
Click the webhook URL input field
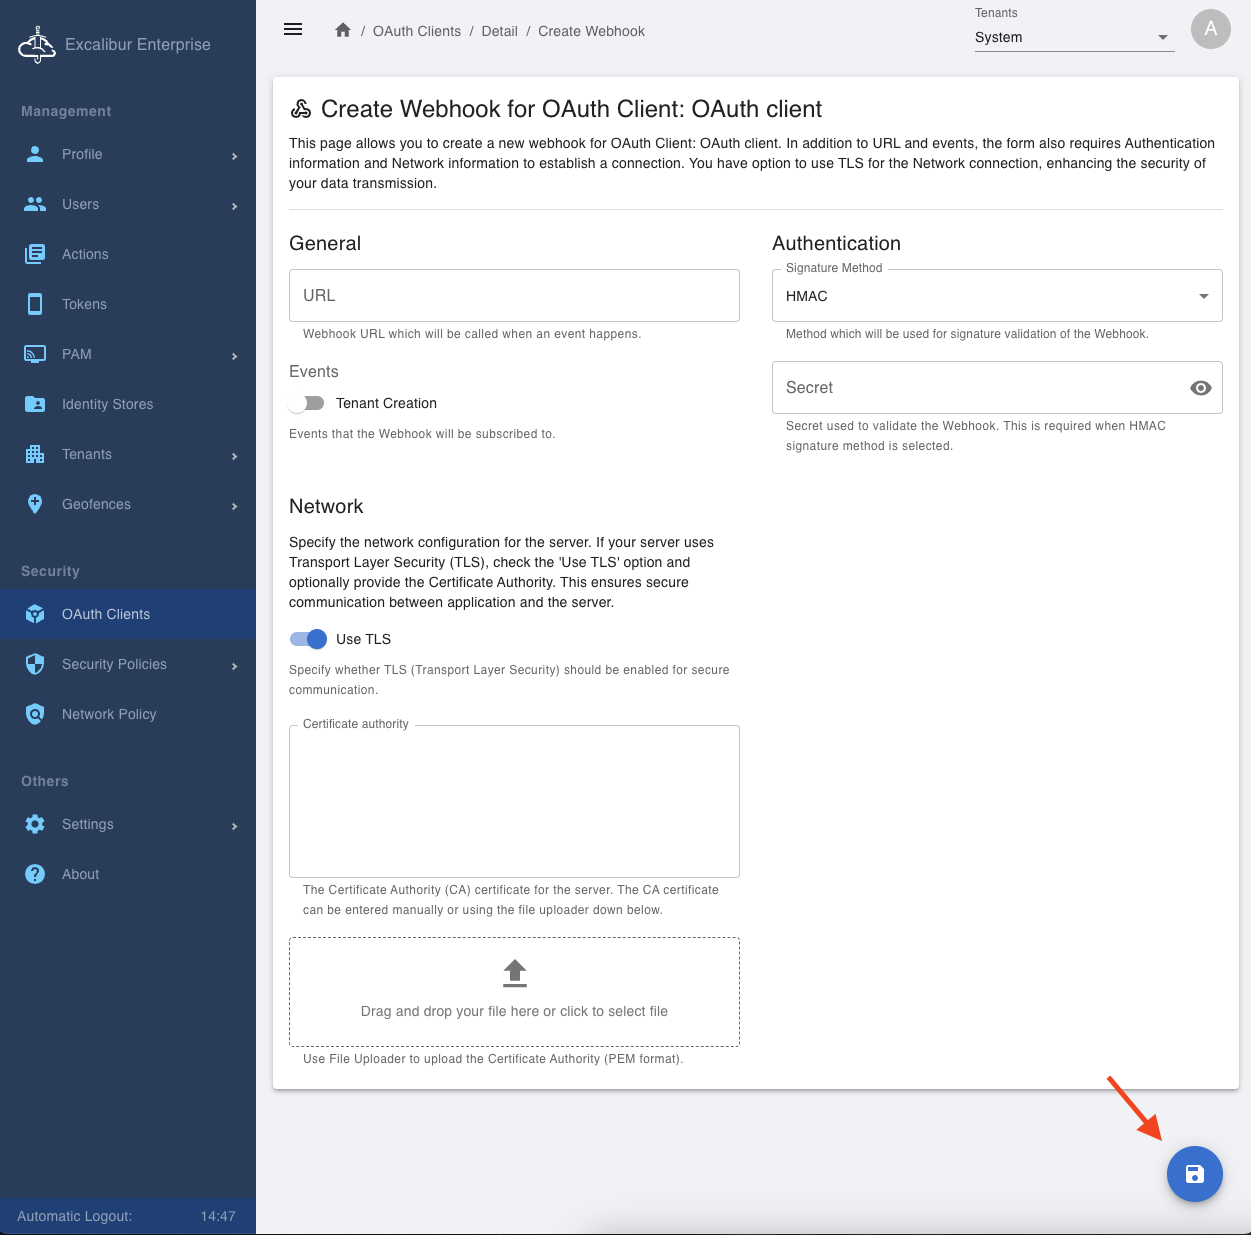coord(514,296)
